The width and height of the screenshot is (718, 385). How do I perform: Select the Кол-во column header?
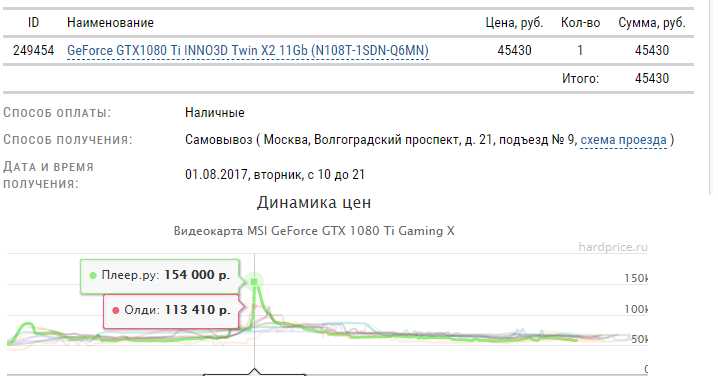pos(580,22)
